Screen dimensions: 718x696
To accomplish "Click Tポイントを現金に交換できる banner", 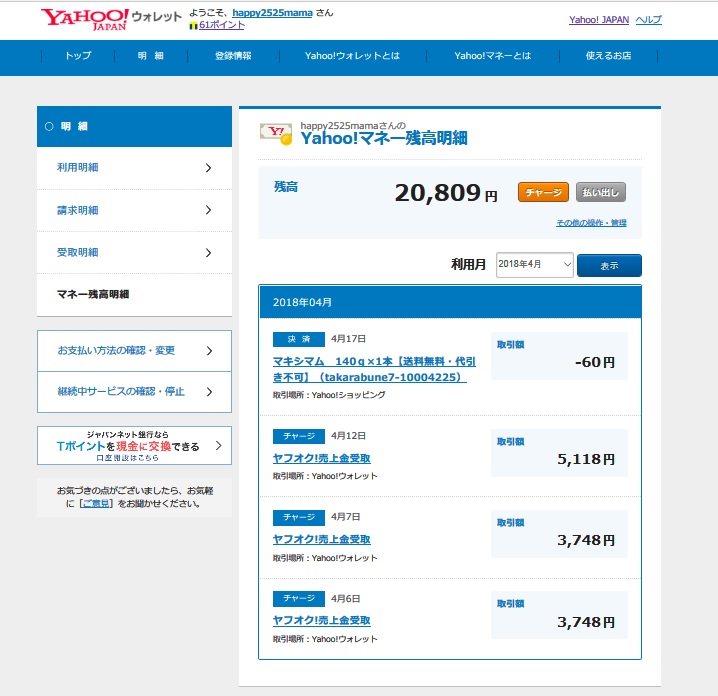I will pyautogui.click(x=134, y=446).
